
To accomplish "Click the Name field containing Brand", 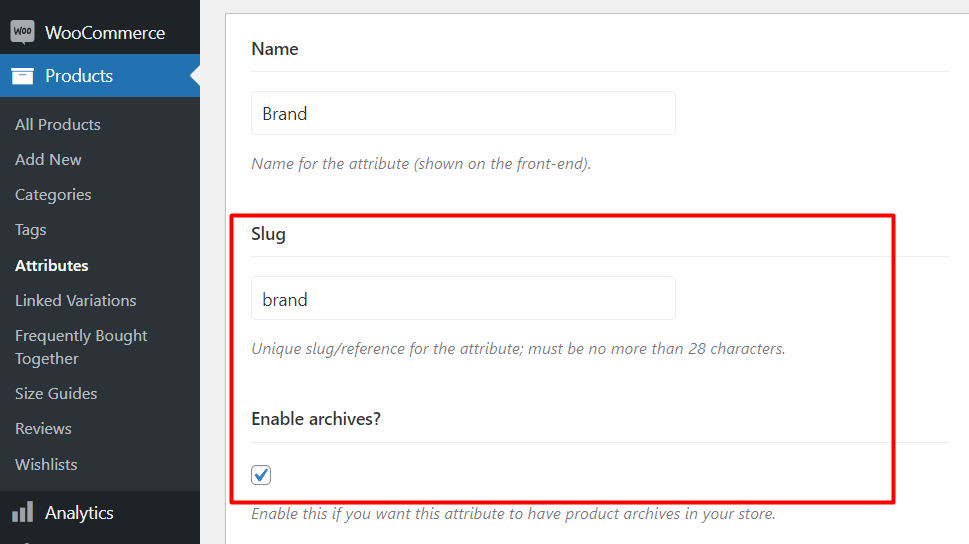I will click(x=463, y=113).
